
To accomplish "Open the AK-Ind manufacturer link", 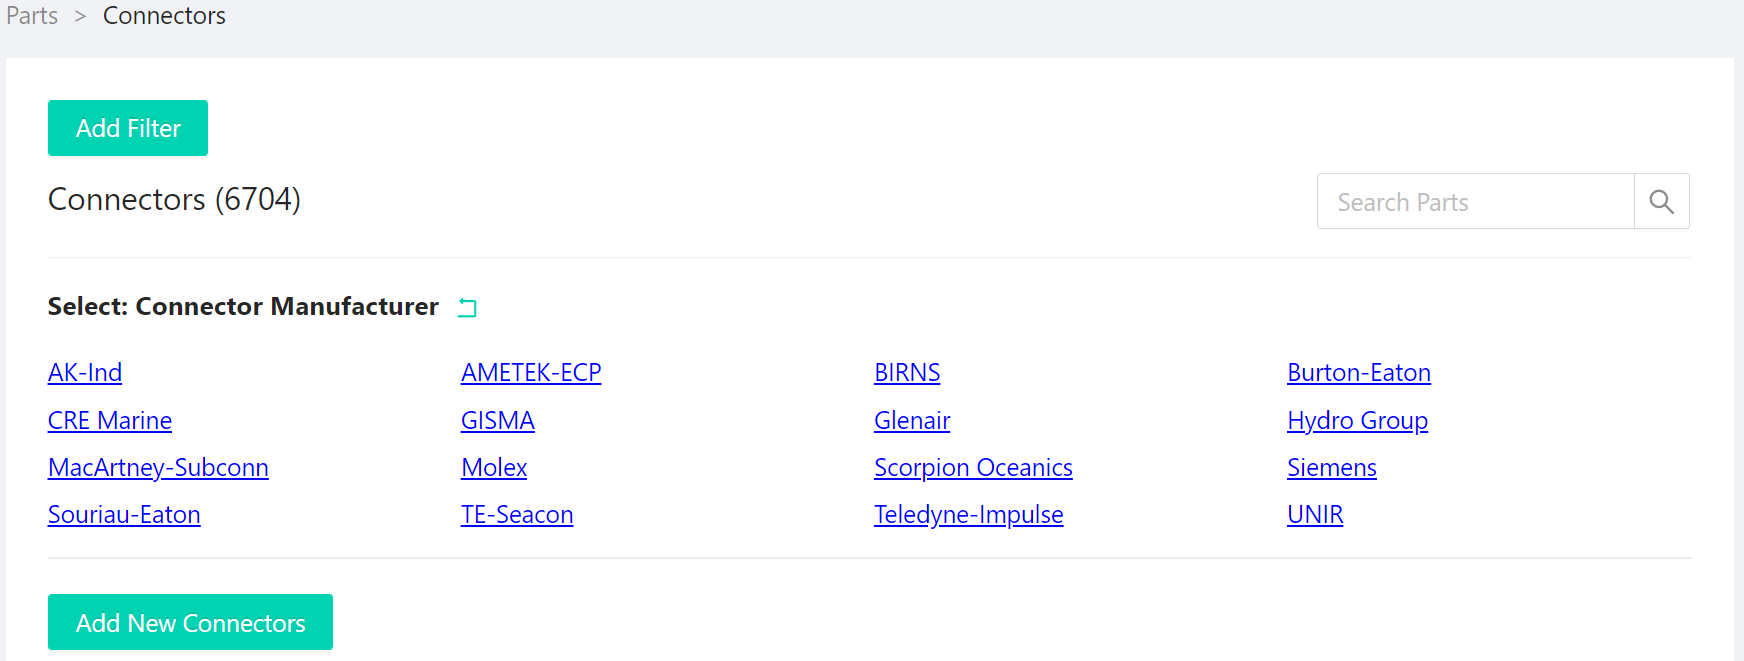I will click(85, 373).
